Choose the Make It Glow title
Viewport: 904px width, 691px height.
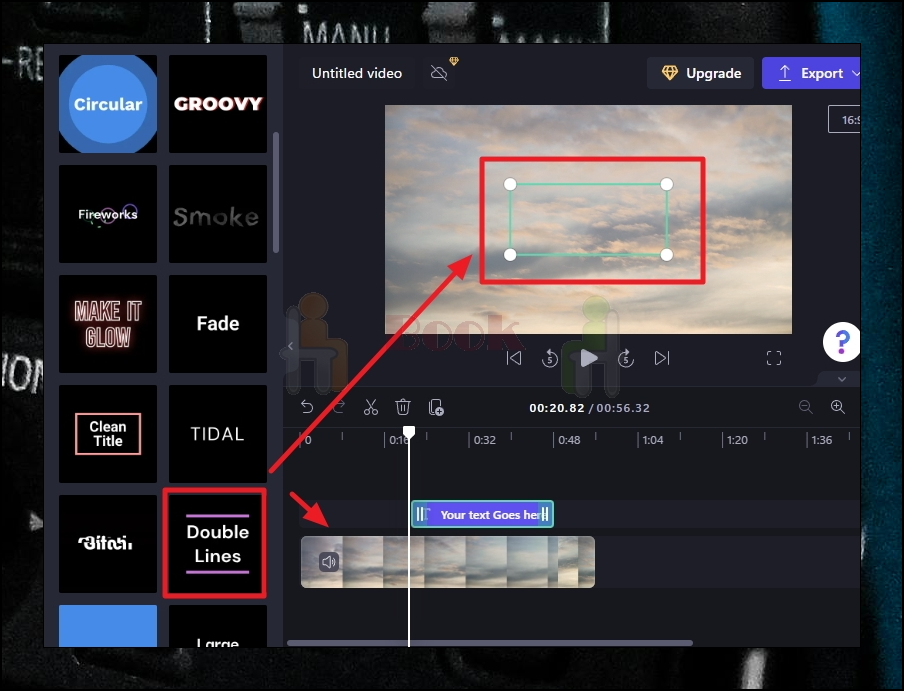coord(108,324)
